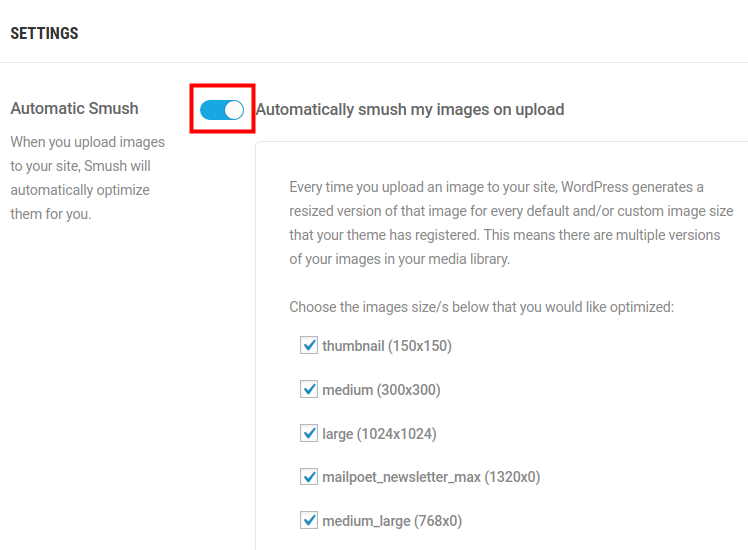Uncheck the medium (300x300) checkbox

[x=309, y=390]
